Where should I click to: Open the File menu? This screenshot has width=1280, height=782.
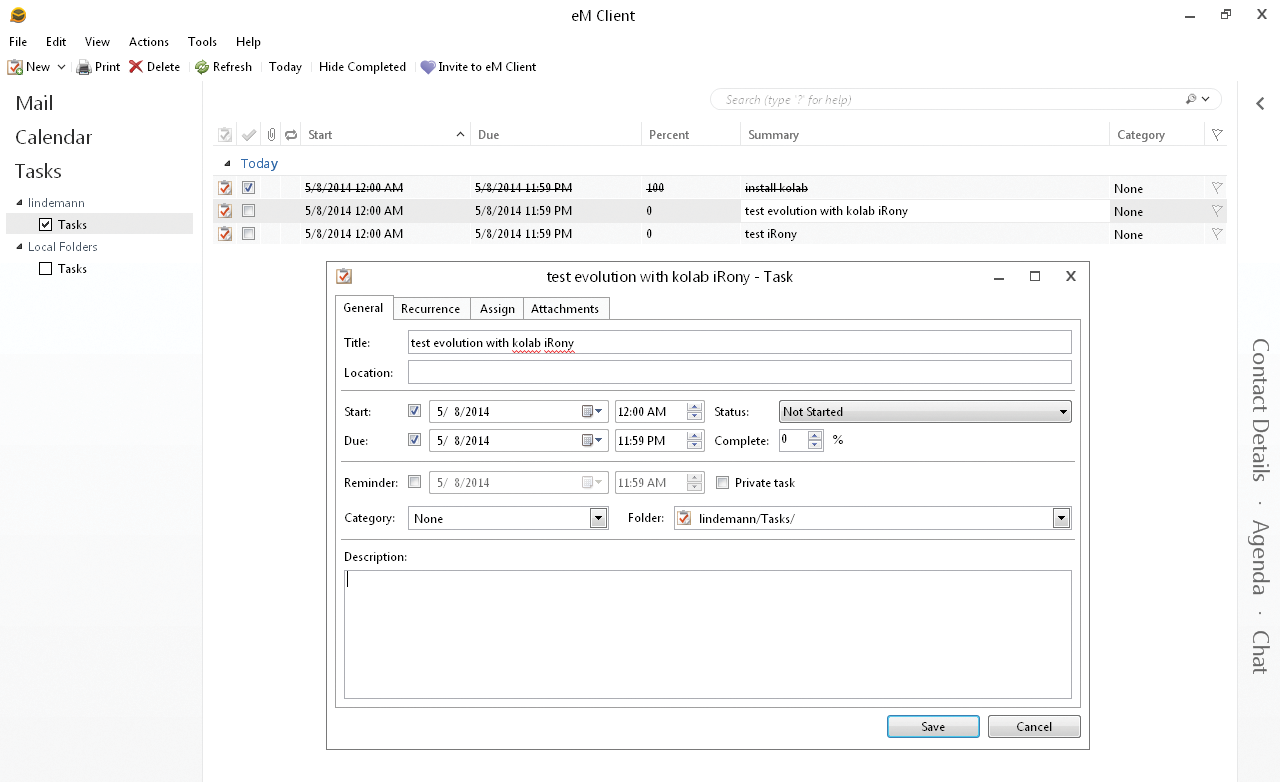[x=18, y=42]
